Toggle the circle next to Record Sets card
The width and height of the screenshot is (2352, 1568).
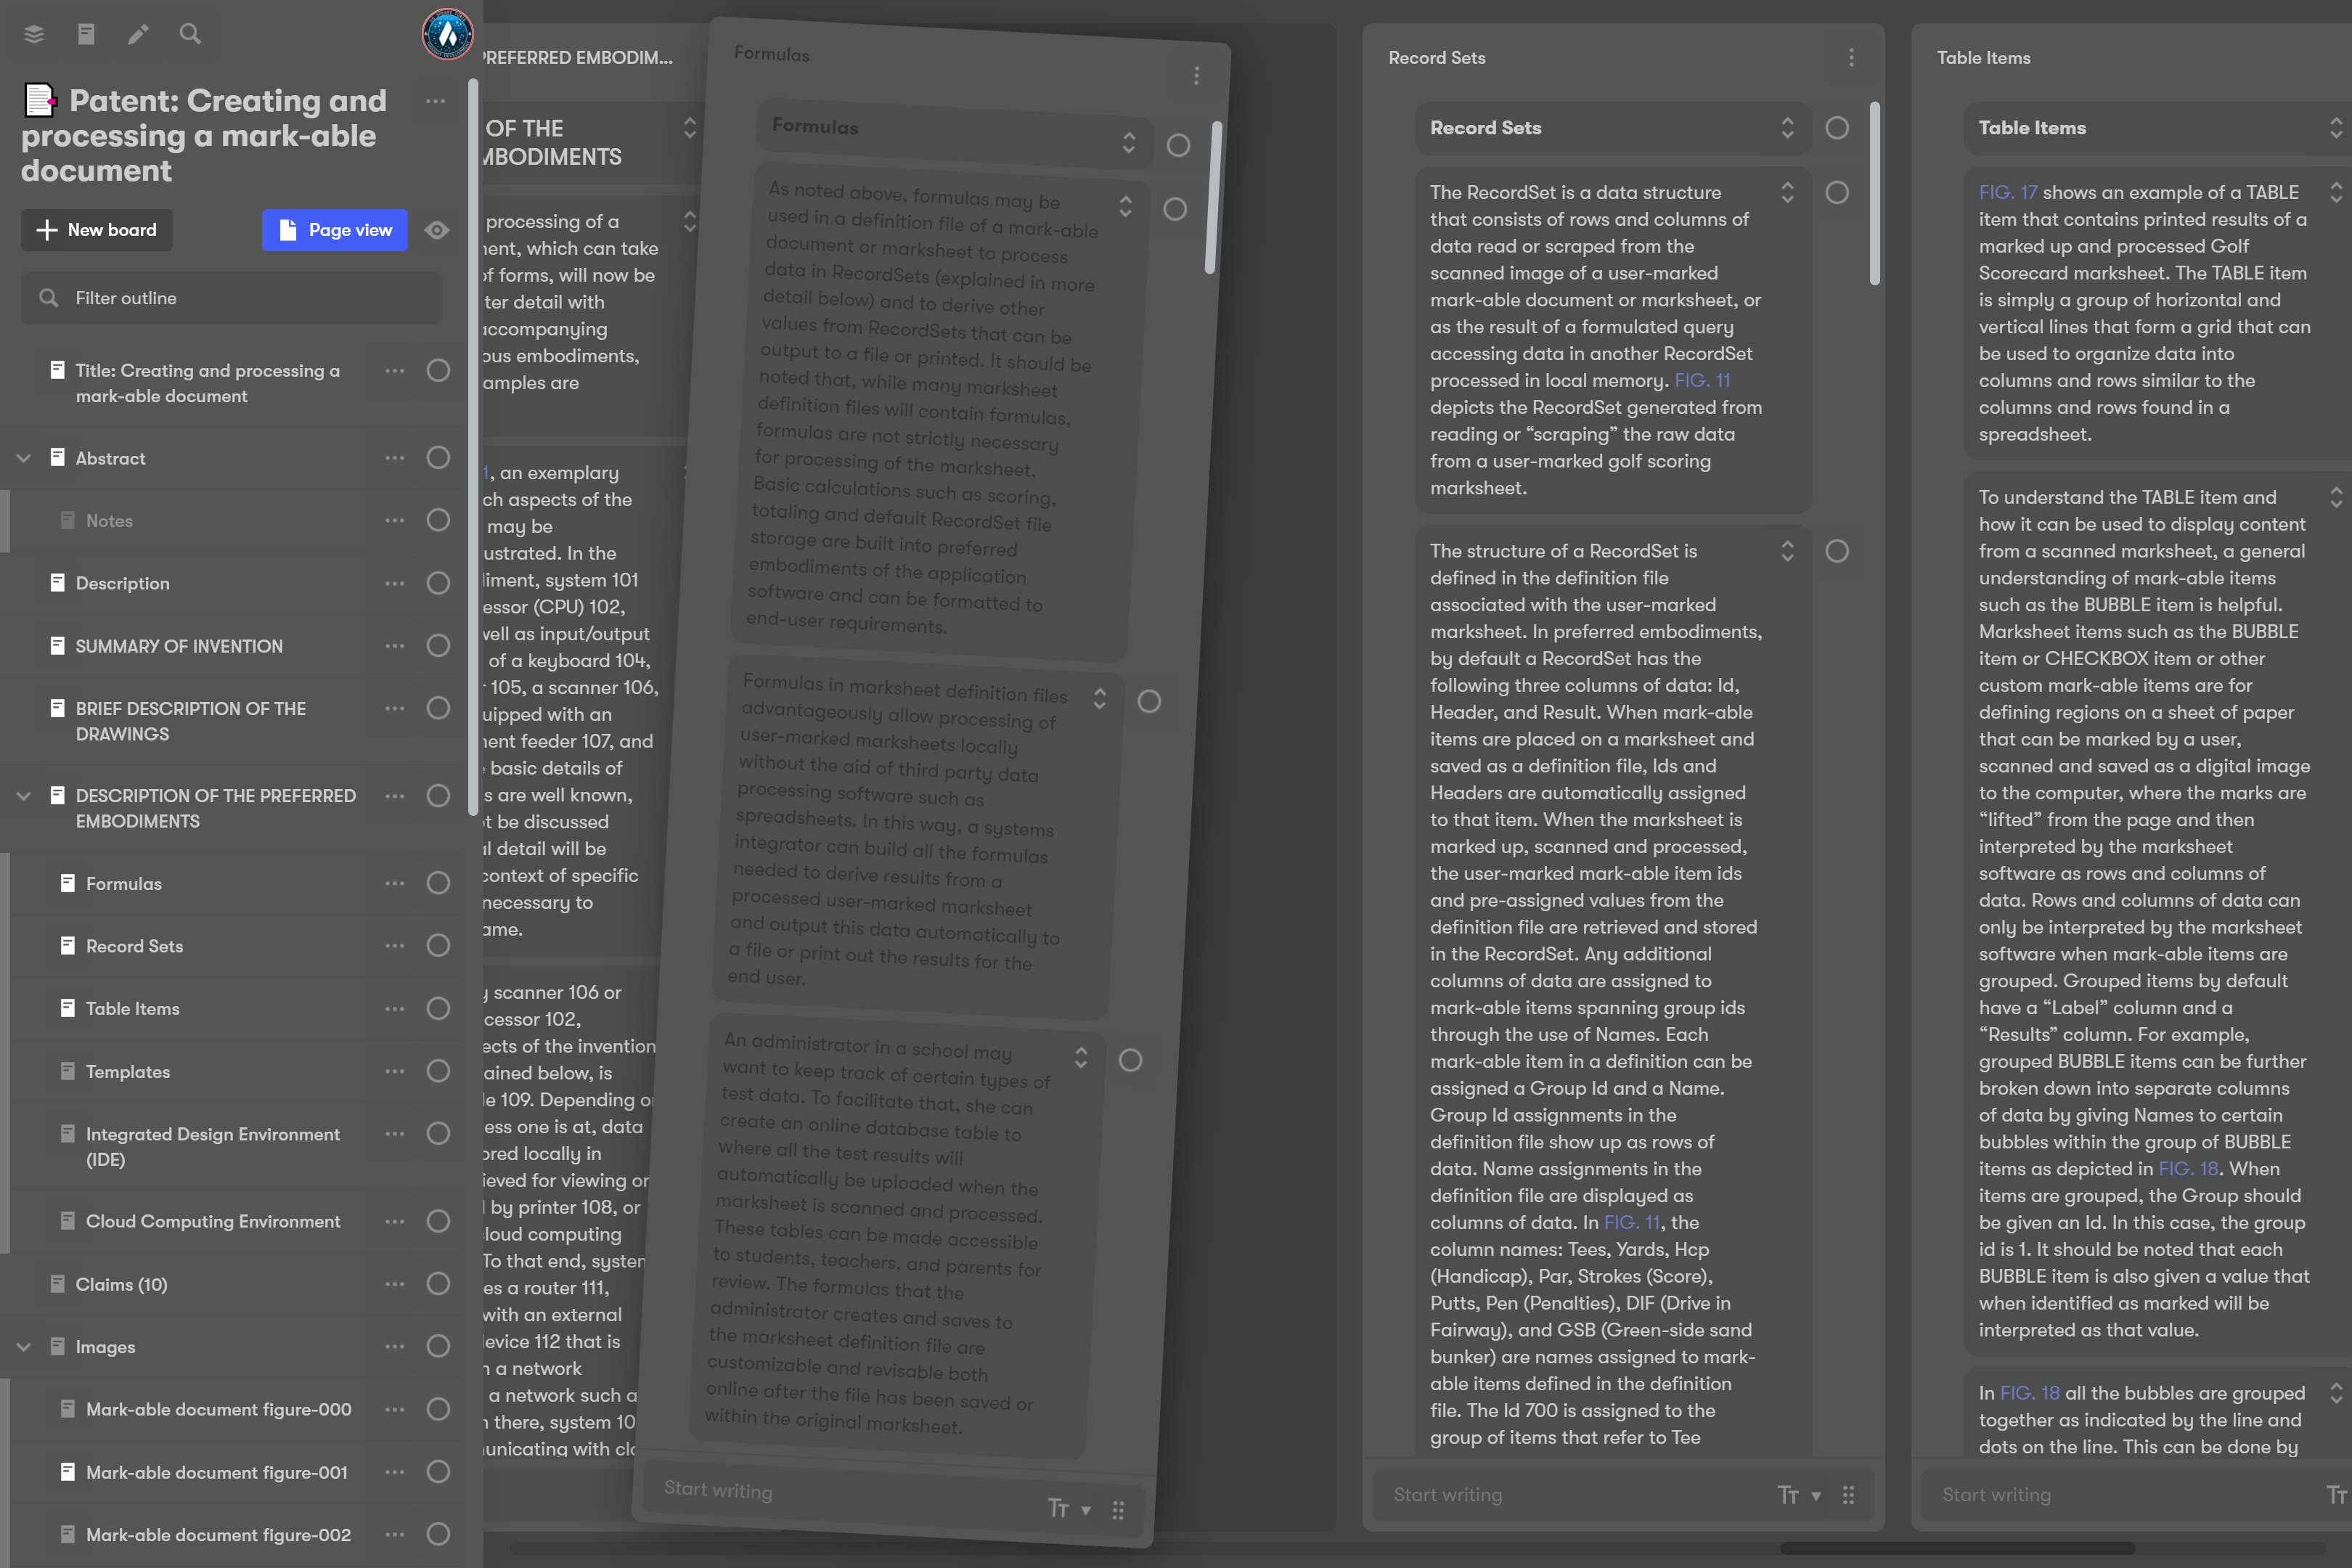[x=1837, y=128]
